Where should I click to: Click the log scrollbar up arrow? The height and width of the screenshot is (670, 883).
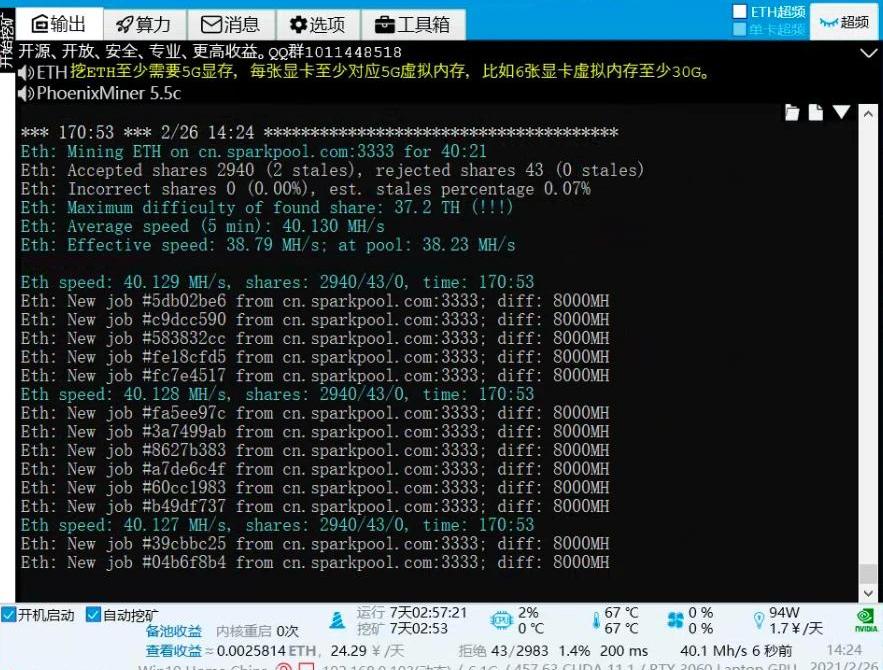(x=868, y=114)
